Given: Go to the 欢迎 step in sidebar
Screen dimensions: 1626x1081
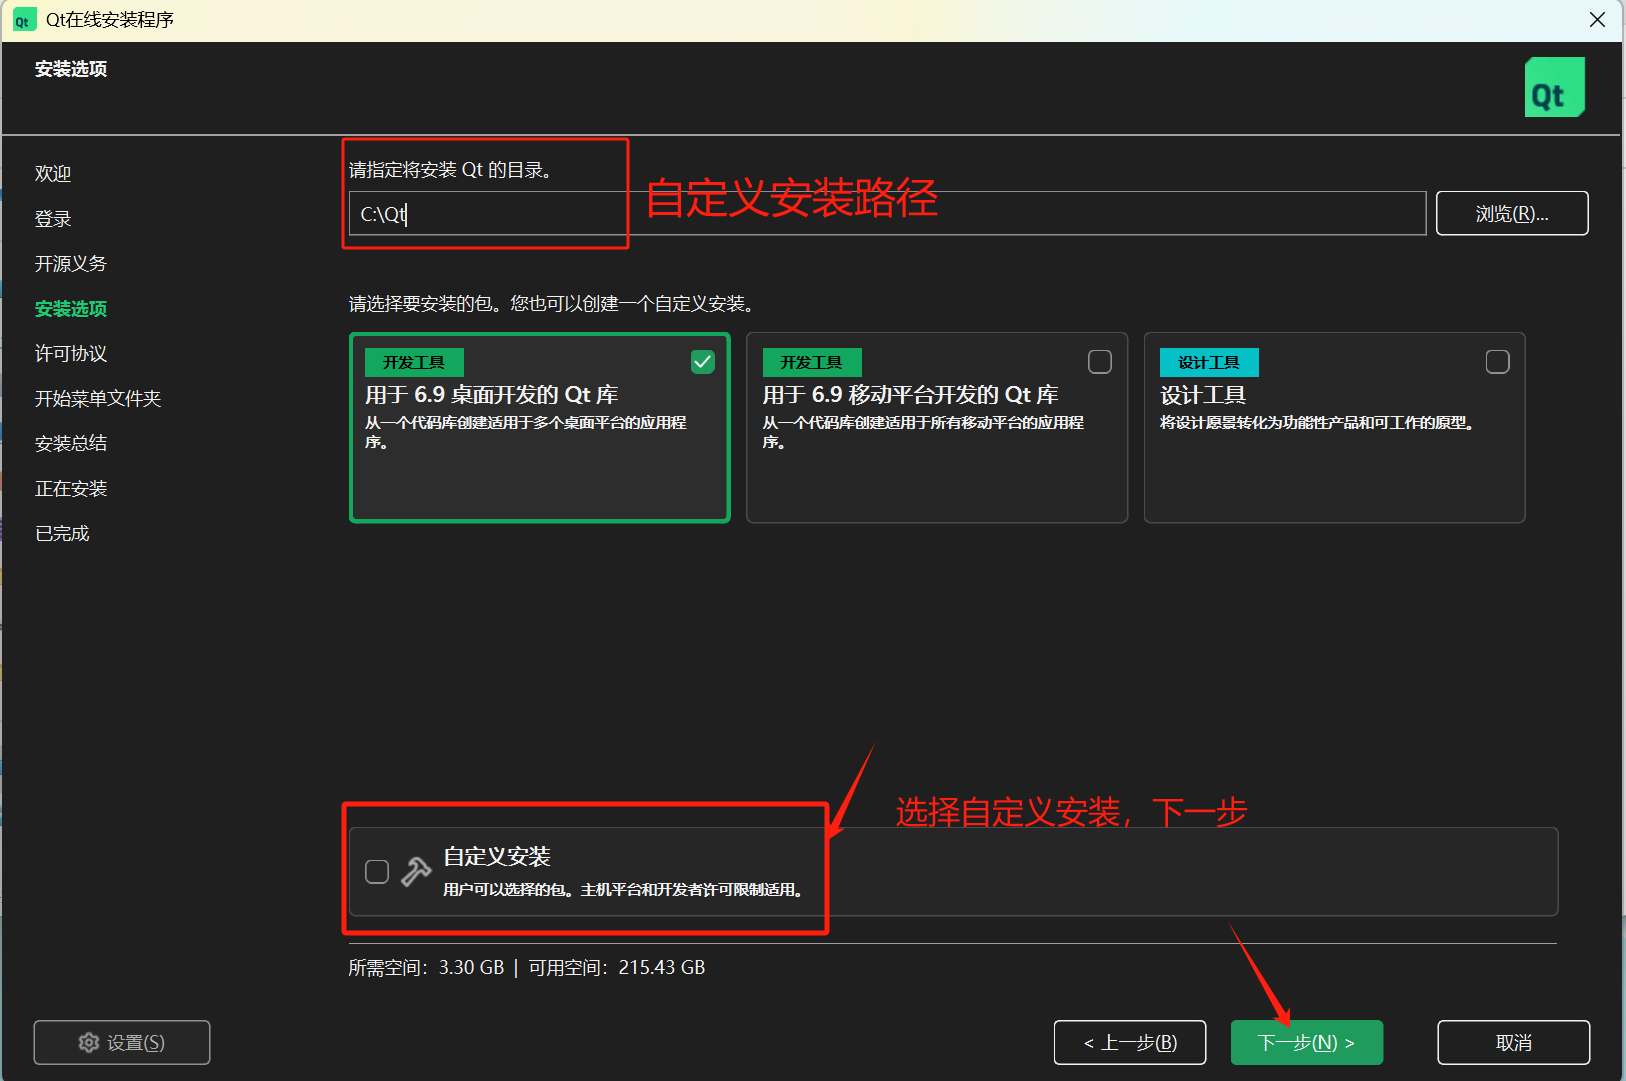Looking at the screenshot, I should point(53,173).
